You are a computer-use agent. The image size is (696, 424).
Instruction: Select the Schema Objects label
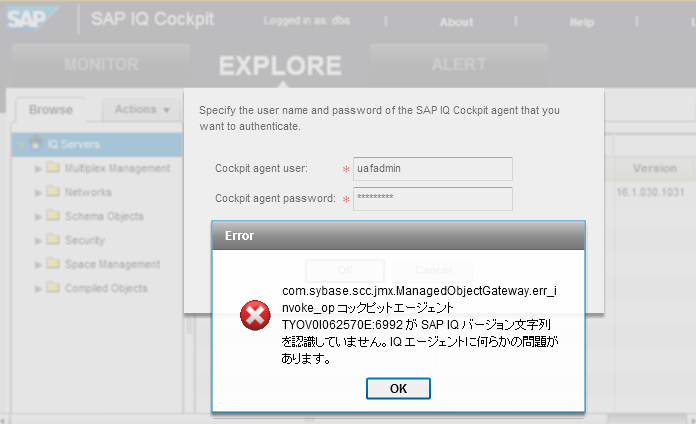pos(104,216)
